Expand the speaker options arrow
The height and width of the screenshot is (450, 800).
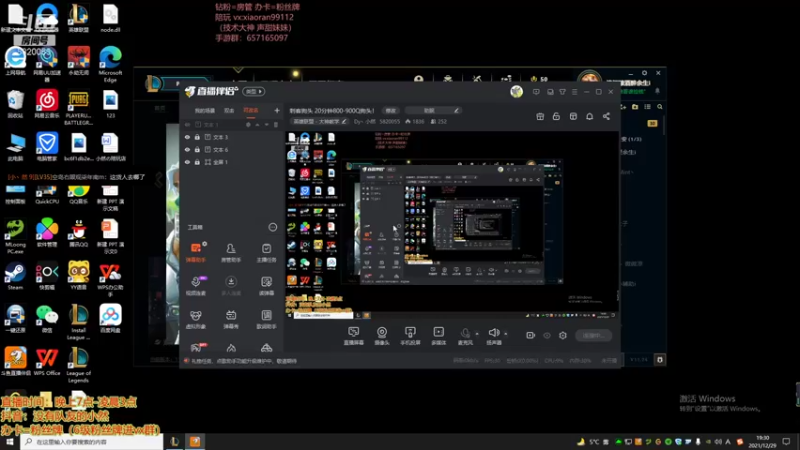tap(506, 334)
